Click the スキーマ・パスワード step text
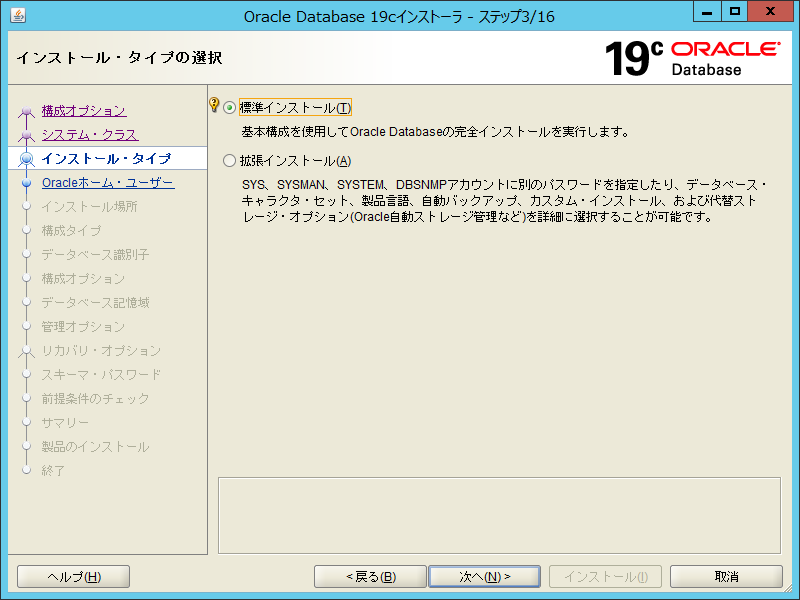The width and height of the screenshot is (800, 600). (102, 374)
